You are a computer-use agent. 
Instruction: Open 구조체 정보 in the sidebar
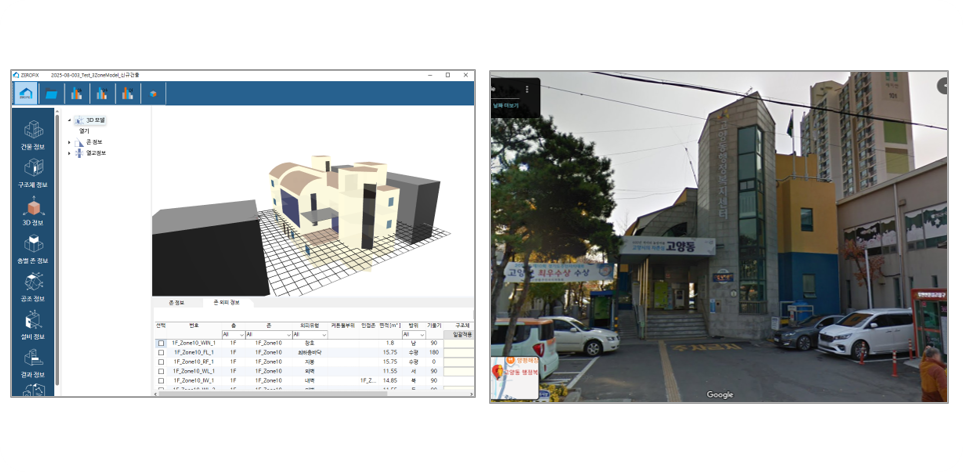pyautogui.click(x=33, y=173)
